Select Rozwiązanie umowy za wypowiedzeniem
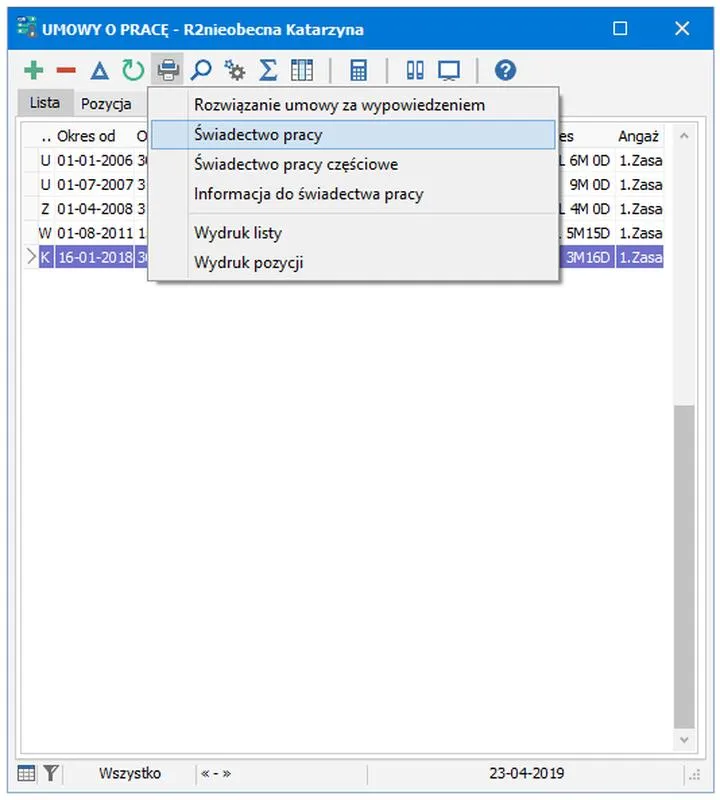 pyautogui.click(x=339, y=105)
